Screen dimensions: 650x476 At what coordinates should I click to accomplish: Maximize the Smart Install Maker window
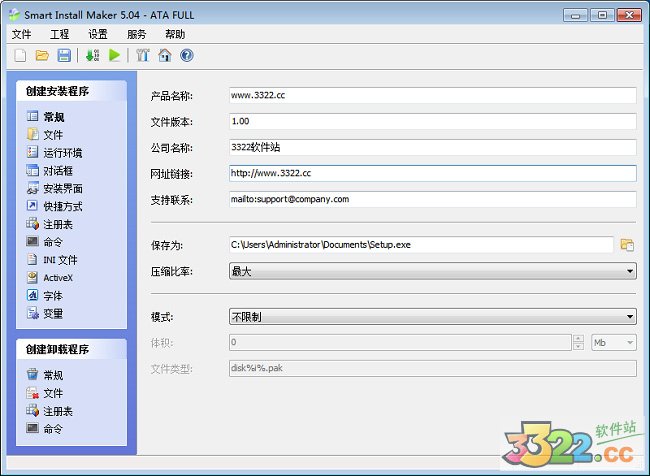pos(602,15)
